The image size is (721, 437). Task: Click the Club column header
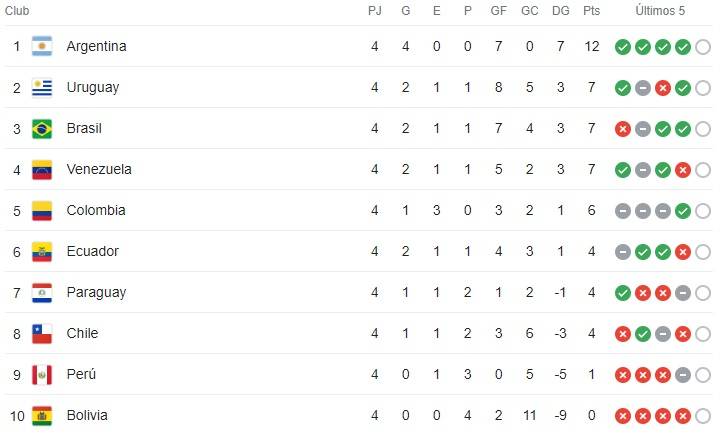tap(19, 11)
